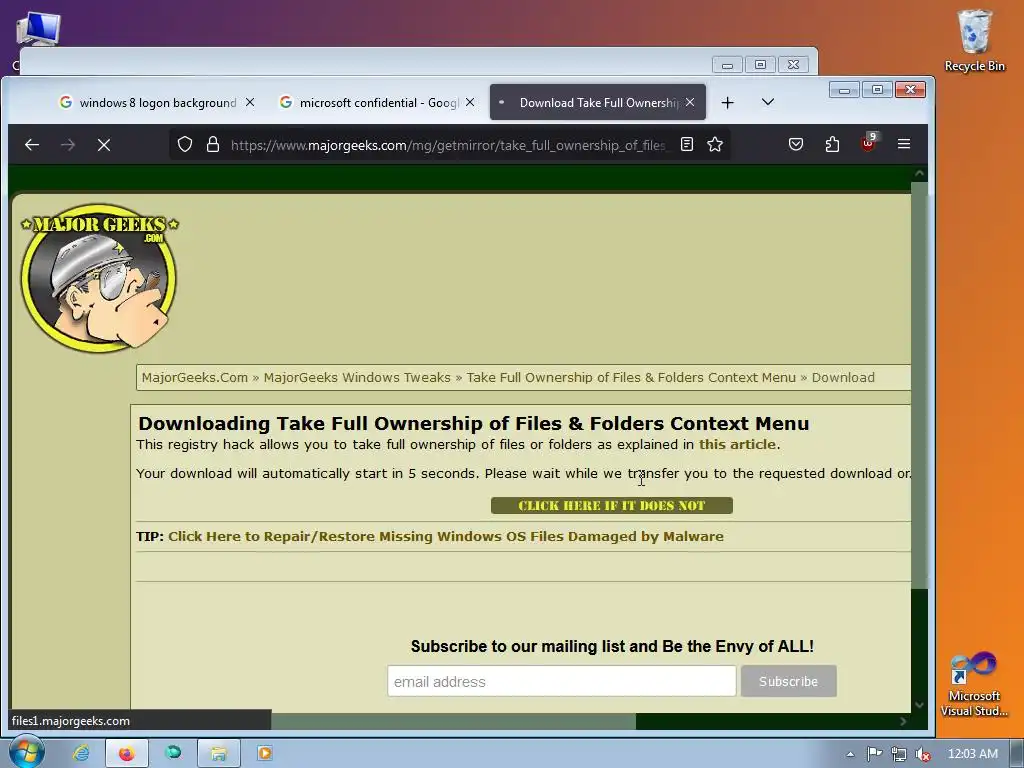Click the MajorGeeks logo

pos(99,278)
